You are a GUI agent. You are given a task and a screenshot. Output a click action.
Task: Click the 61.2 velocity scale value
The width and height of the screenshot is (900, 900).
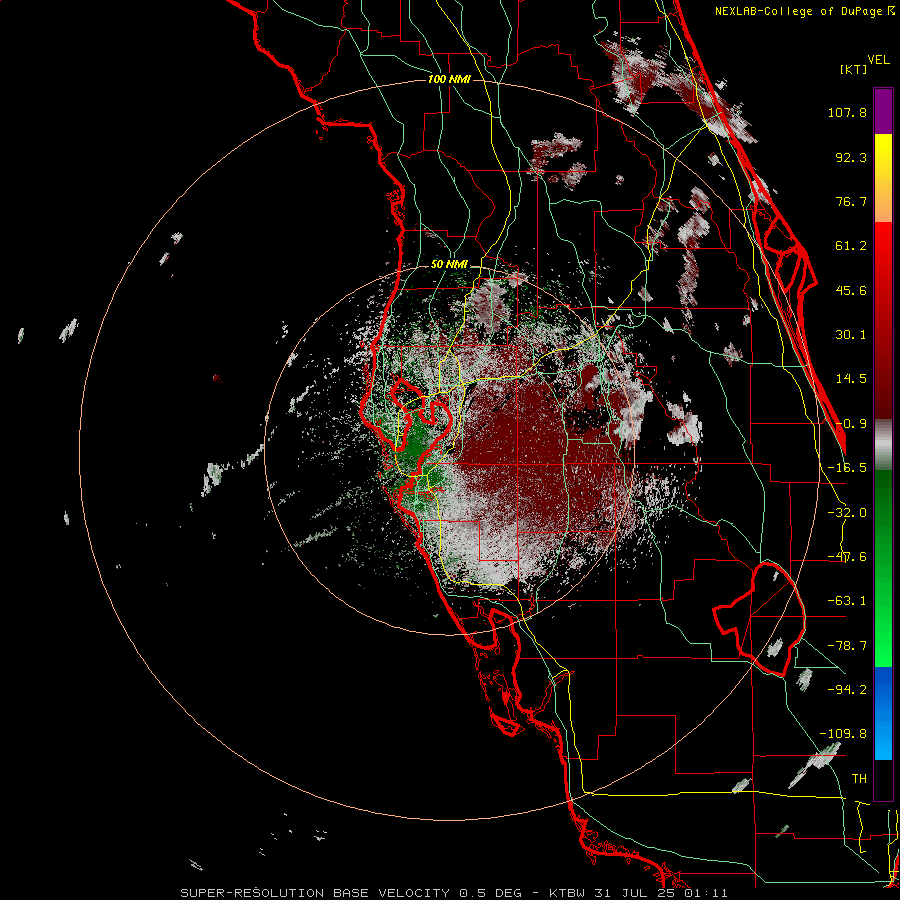(x=851, y=246)
